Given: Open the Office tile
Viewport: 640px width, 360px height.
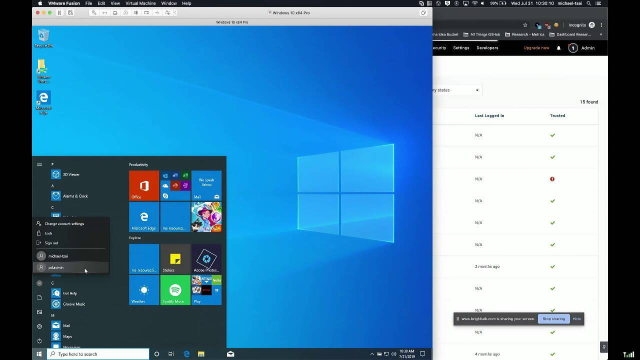Looking at the screenshot, I should tap(144, 186).
